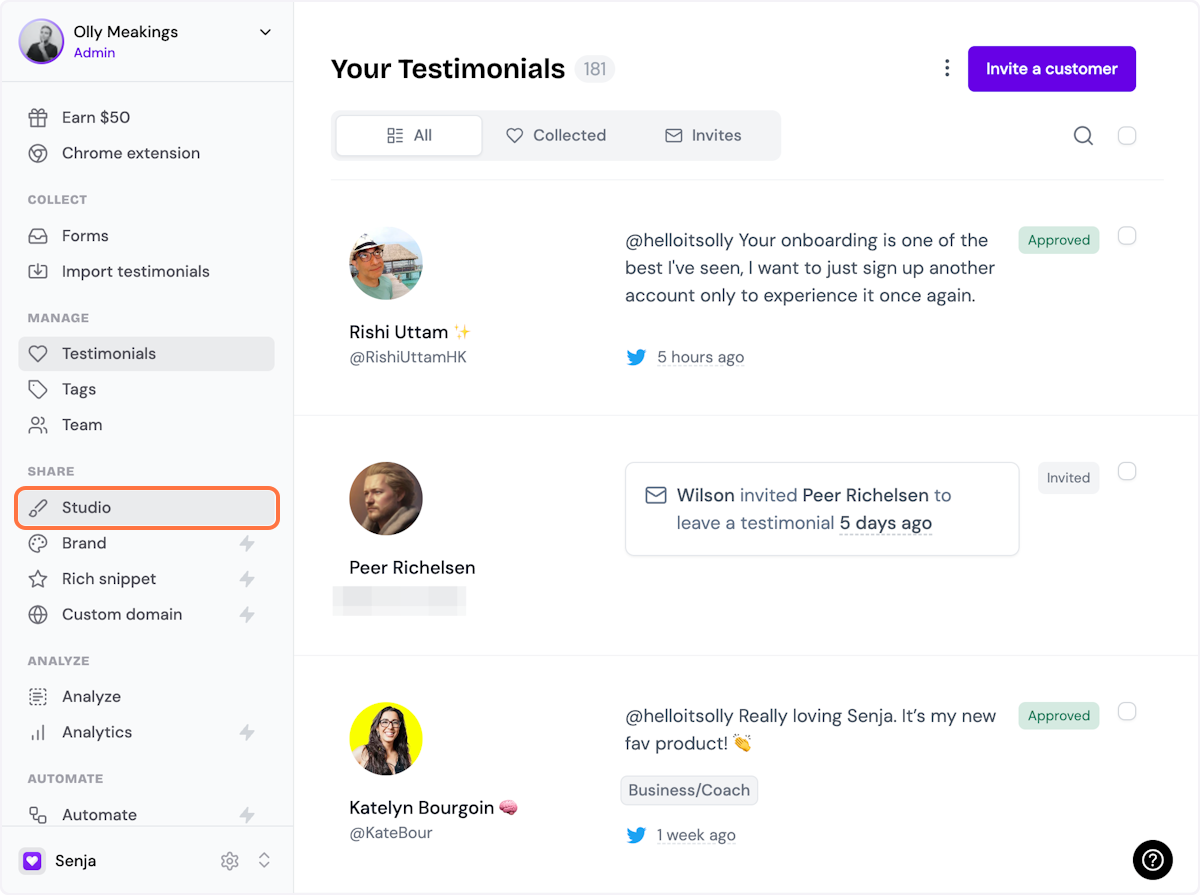Toggle the select-all testimonials checkbox
The image size is (1200, 895).
(x=1126, y=136)
